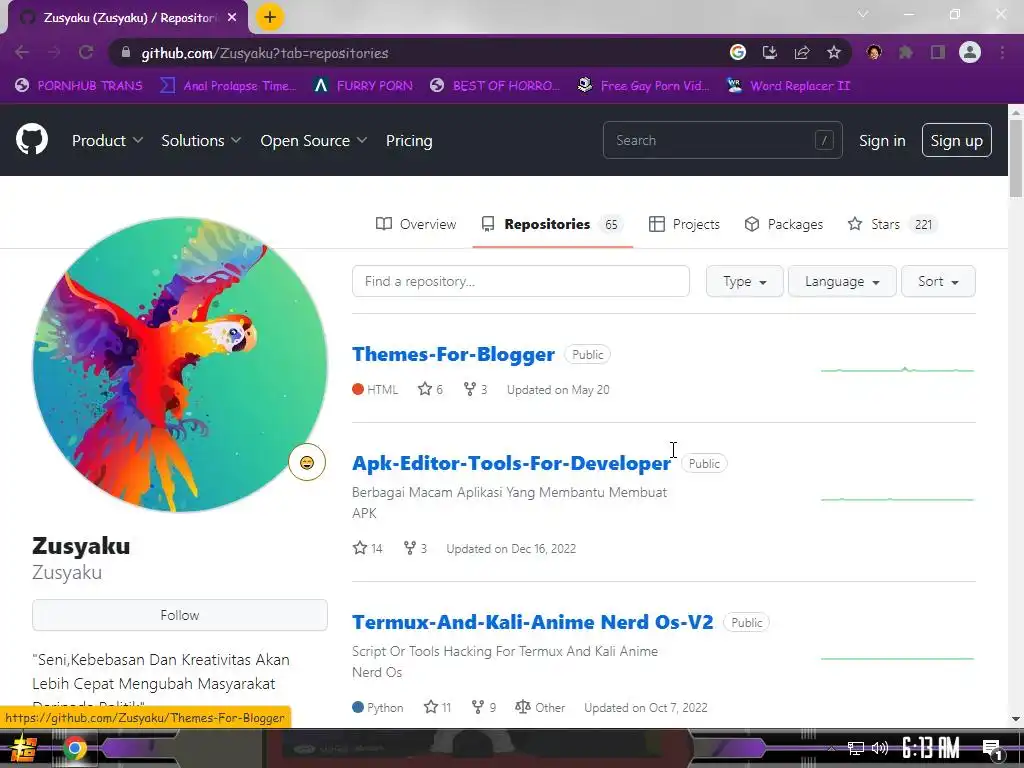Open a new tab with the plus button

270,17
